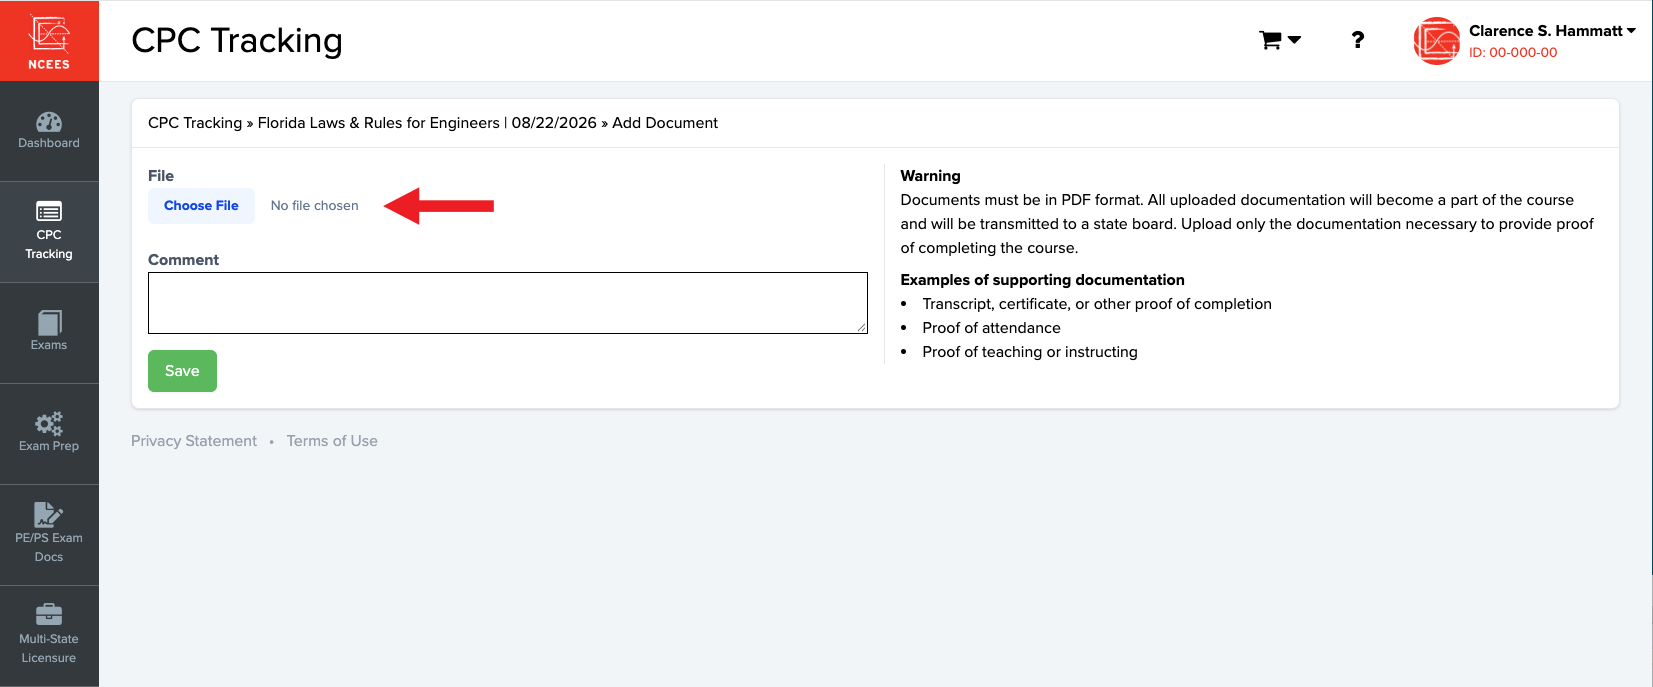Open Exam Prep in the sidebar
1653x687 pixels.
pos(49,434)
